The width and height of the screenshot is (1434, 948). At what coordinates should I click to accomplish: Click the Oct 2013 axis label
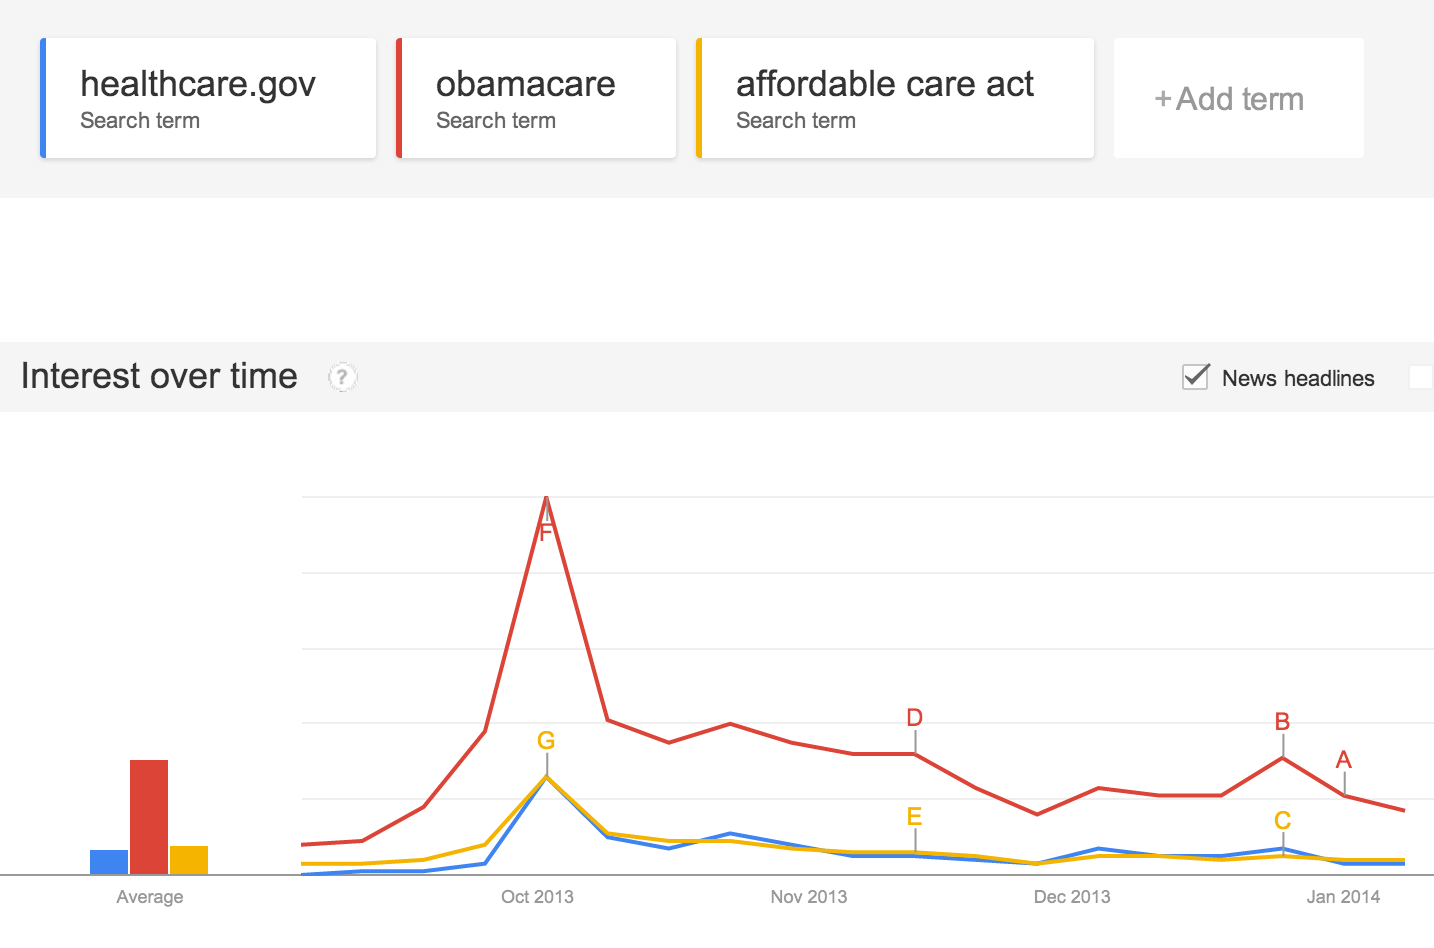tap(537, 897)
